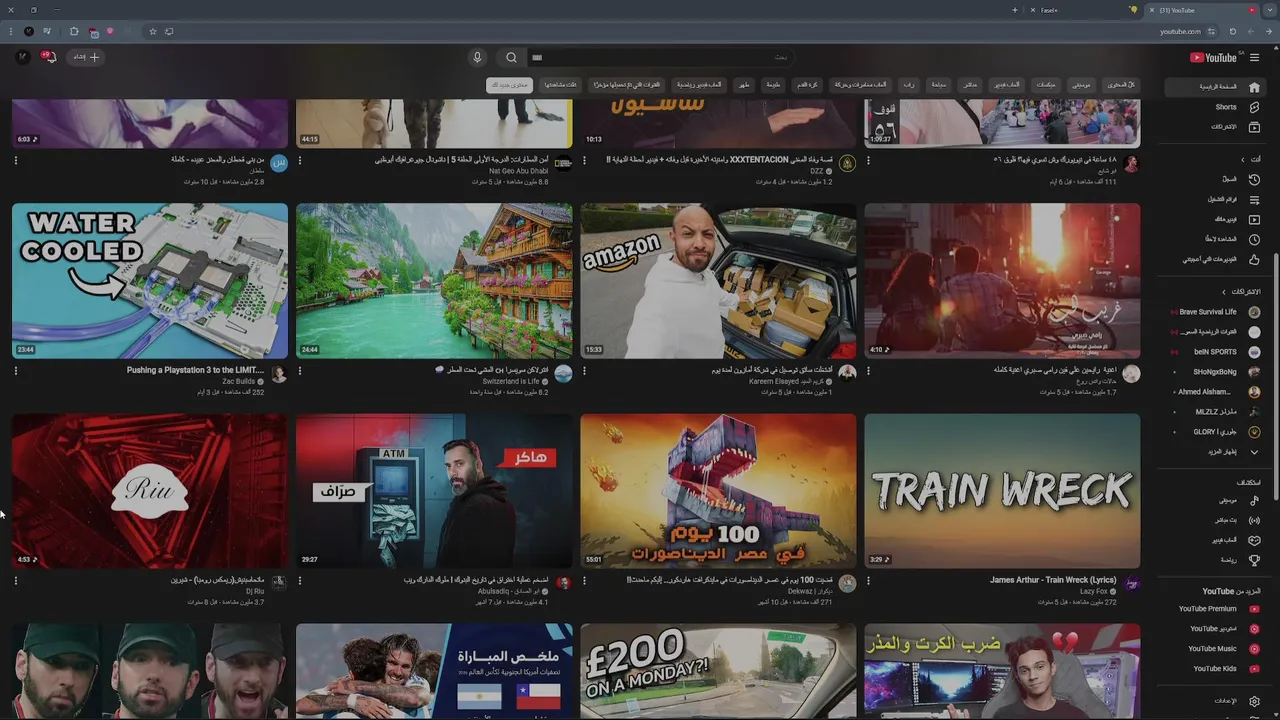Open the hamburger guide menu
Viewport: 1280px width, 720px height.
click(x=1254, y=57)
